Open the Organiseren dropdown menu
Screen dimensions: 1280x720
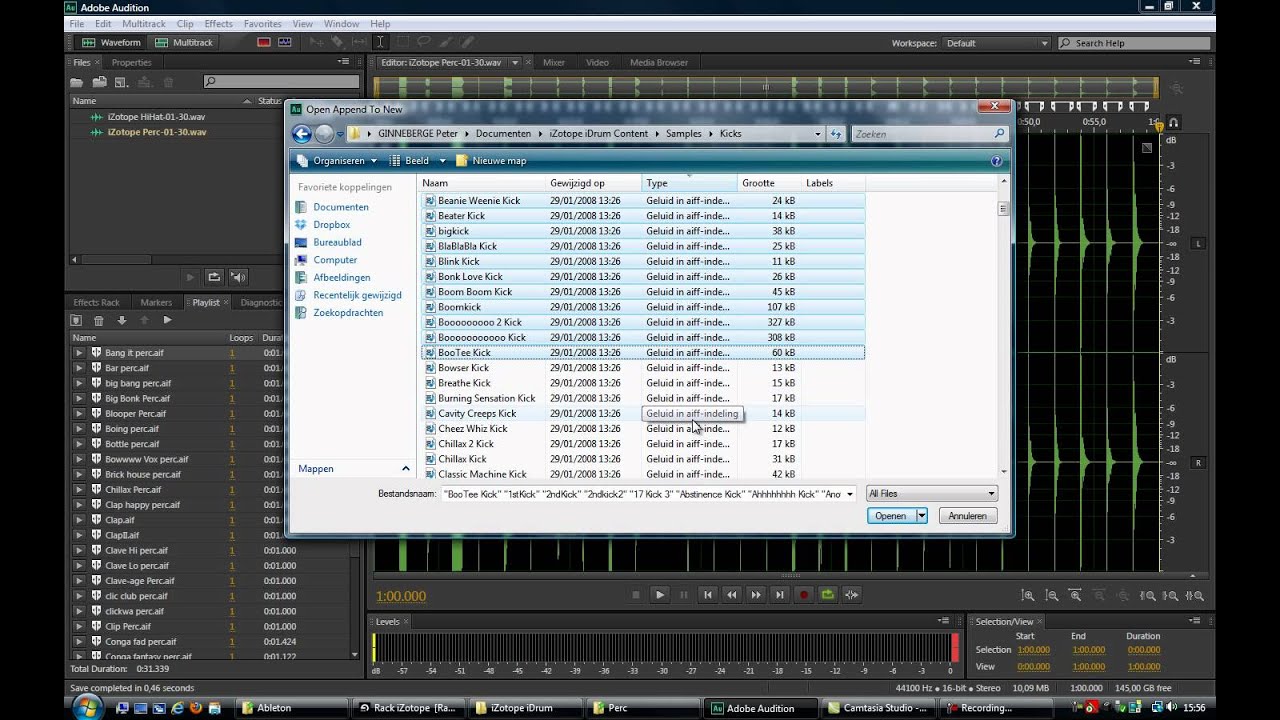tap(338, 161)
